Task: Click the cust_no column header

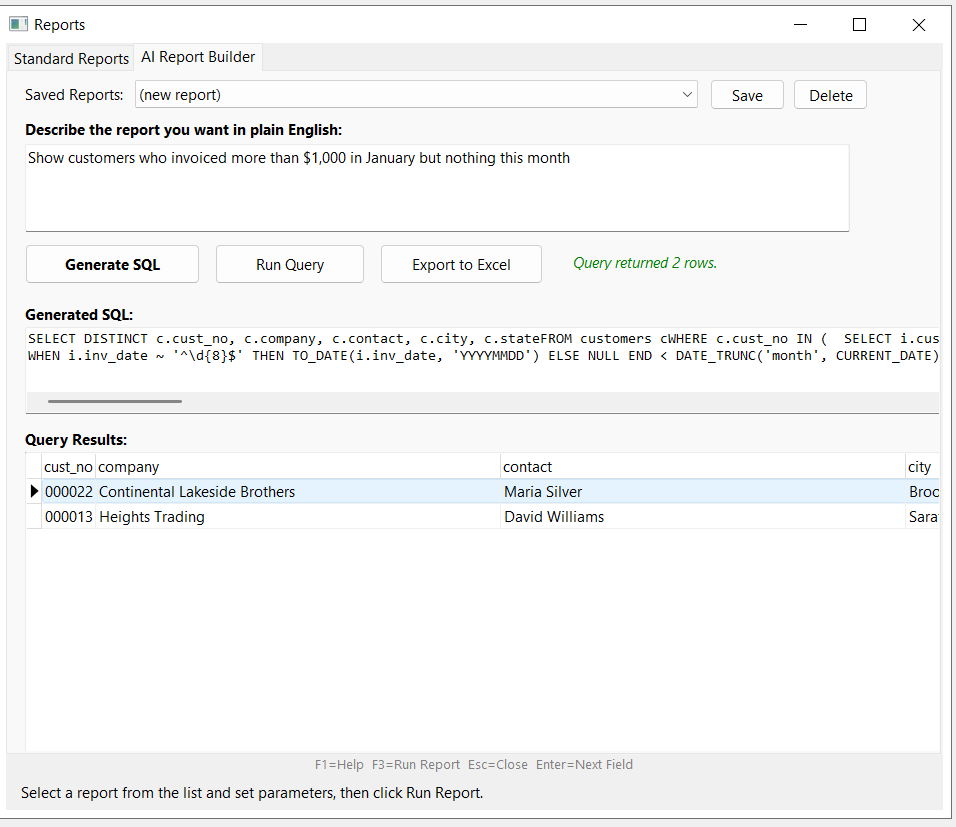Action: coord(67,466)
